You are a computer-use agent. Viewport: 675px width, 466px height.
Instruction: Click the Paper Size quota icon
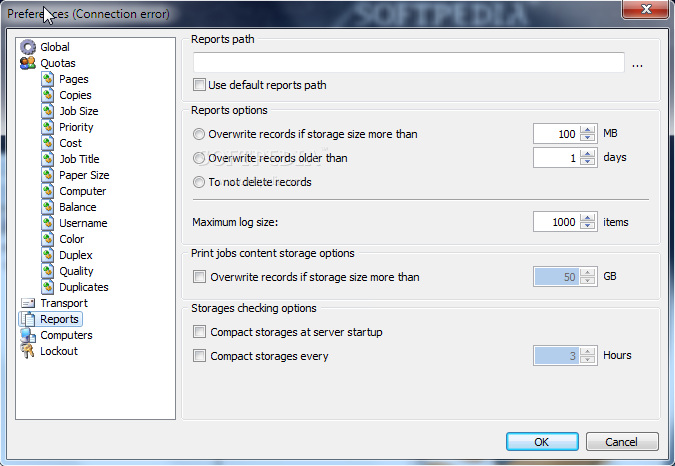point(48,175)
